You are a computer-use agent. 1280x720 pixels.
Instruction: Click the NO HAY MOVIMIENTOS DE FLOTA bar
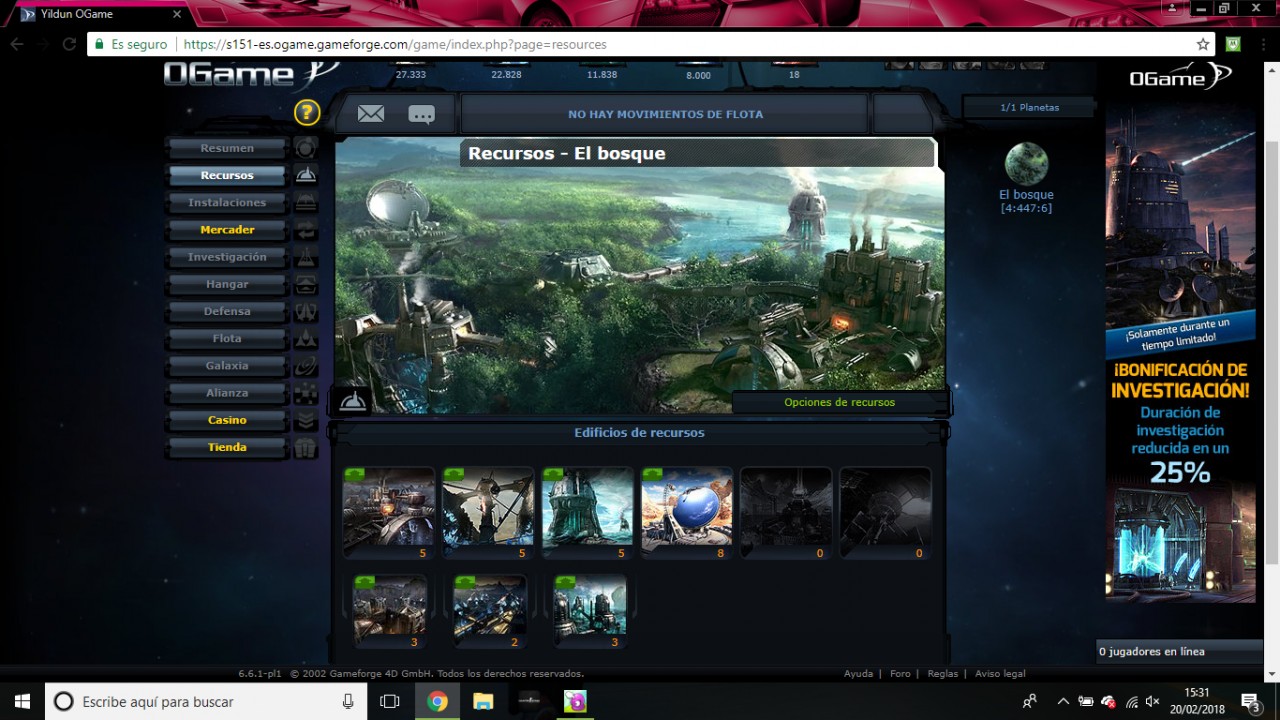tap(665, 114)
